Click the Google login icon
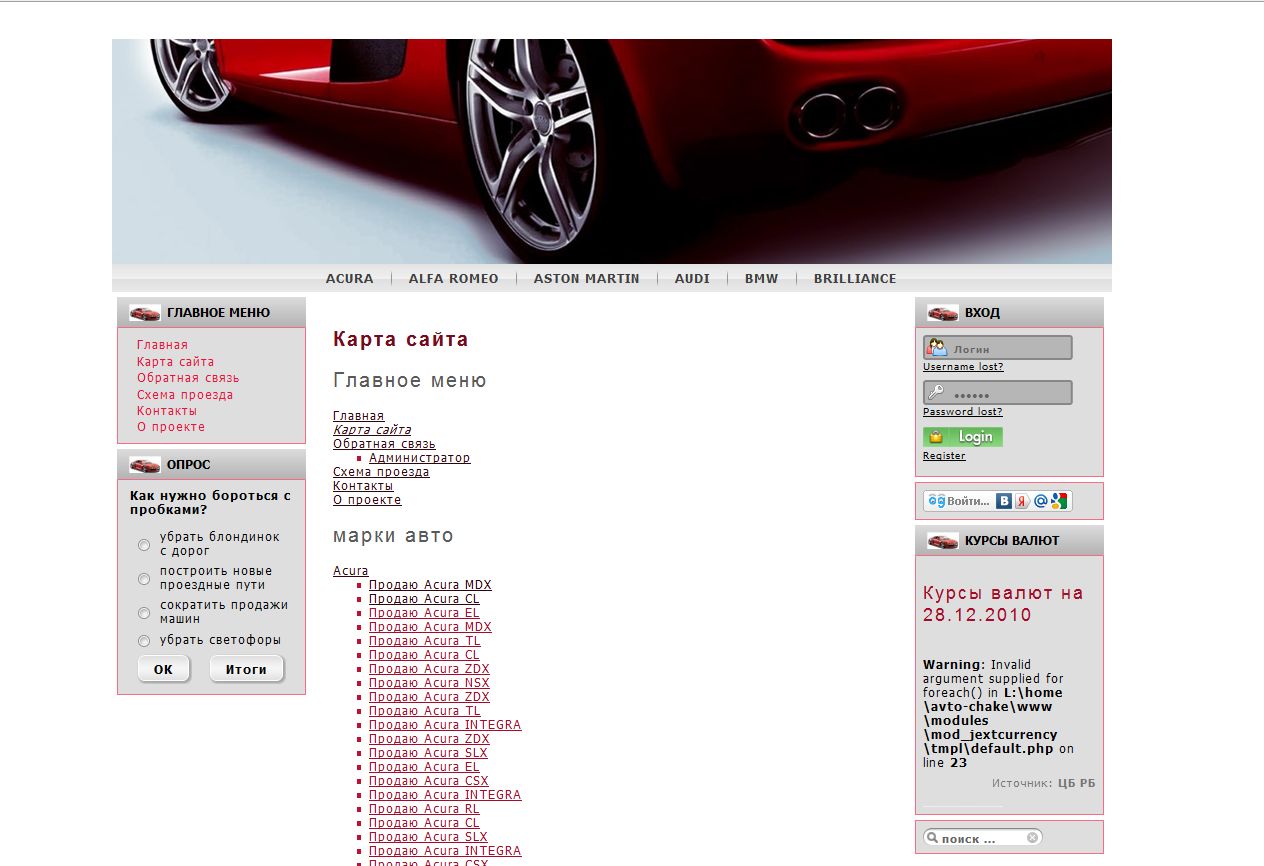The image size is (1264, 866). coord(1058,501)
